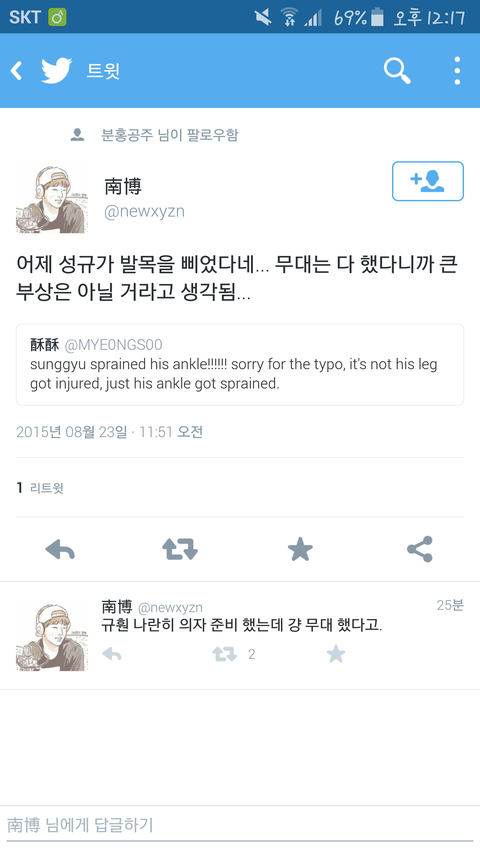The width and height of the screenshot is (480, 853).
Task: View the 1 리트윗 list
Action: (40, 487)
